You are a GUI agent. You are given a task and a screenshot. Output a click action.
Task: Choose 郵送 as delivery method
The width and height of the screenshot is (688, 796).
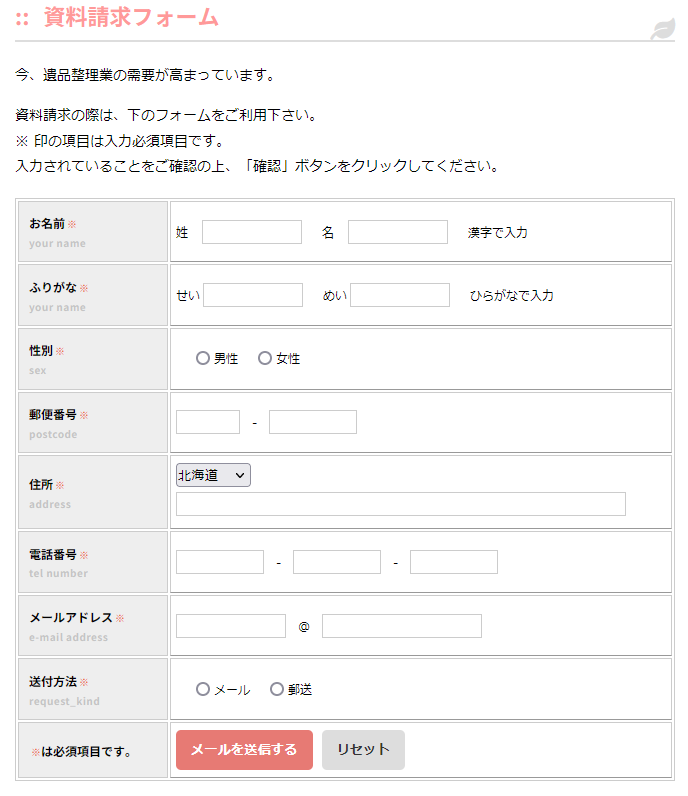pos(277,689)
